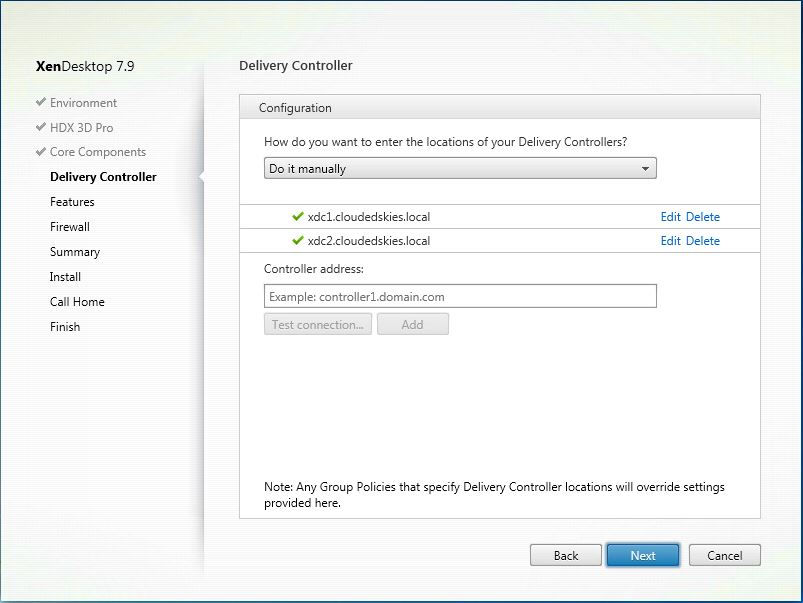This screenshot has width=803, height=603.
Task: Open the Delivery Controllers location method dropdown
Action: [460, 169]
